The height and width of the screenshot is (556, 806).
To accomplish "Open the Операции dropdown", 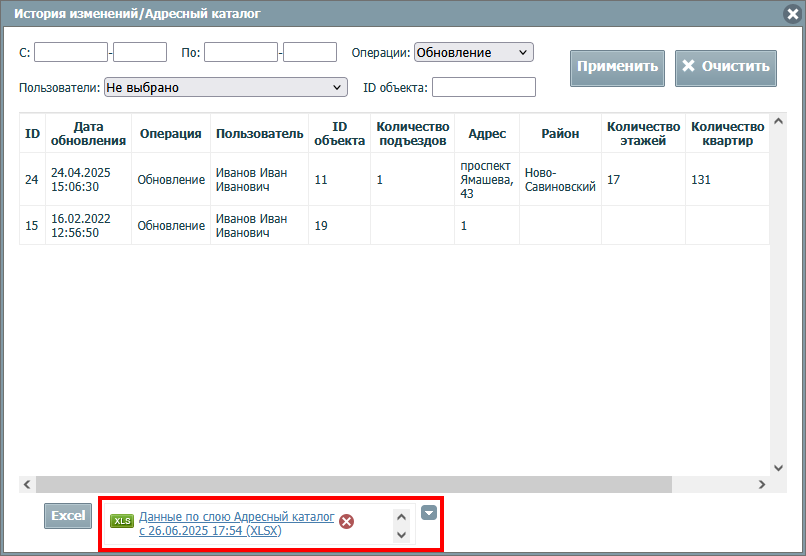I will (x=473, y=52).
